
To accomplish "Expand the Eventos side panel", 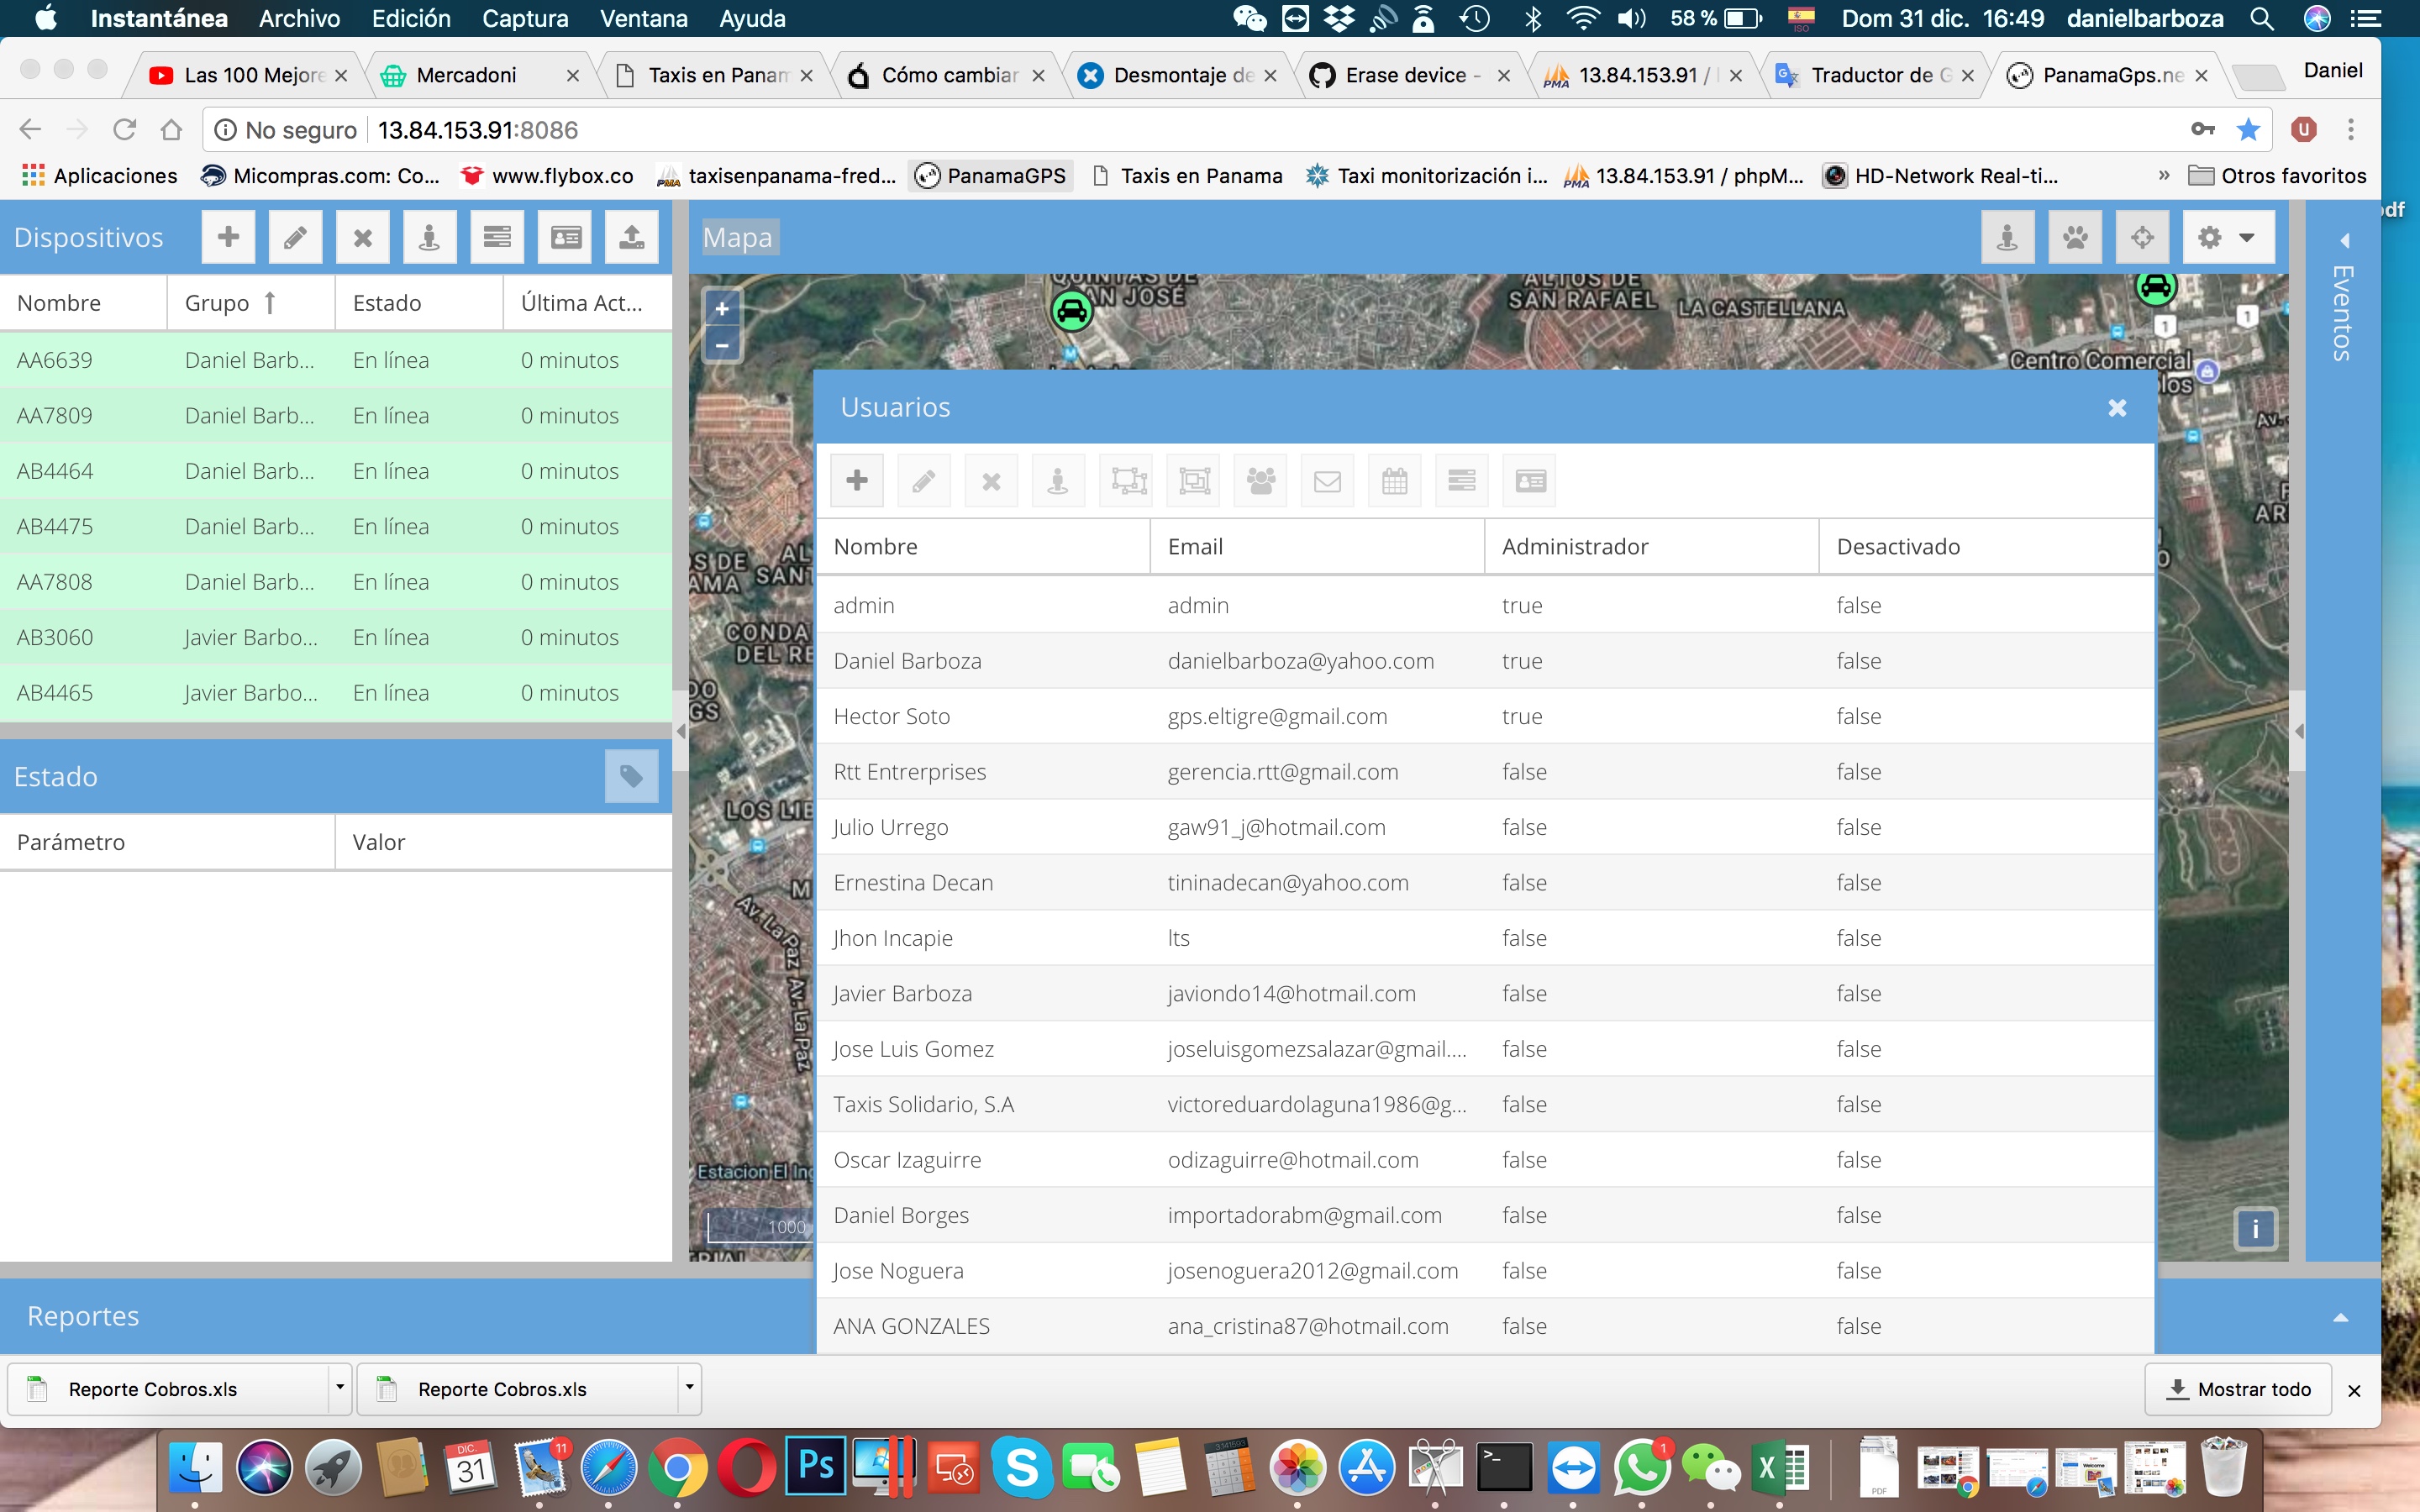I will pyautogui.click(x=2344, y=241).
